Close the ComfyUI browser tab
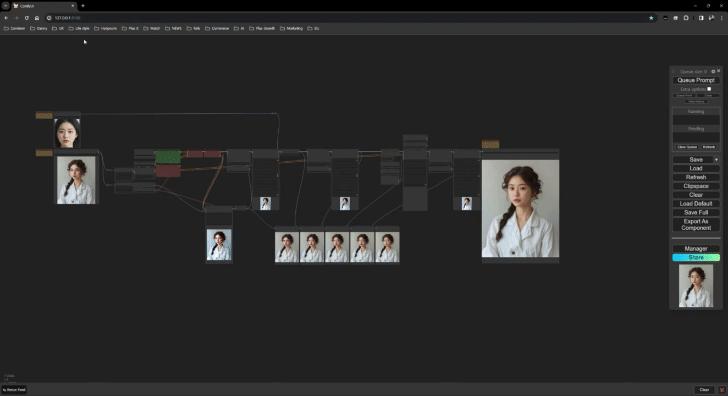 coord(73,6)
